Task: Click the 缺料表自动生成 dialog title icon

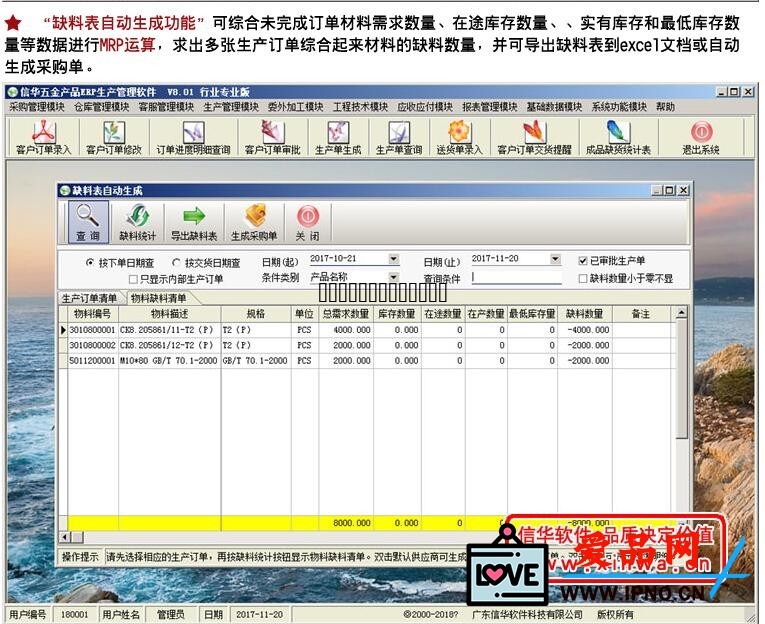Action: [x=64, y=191]
